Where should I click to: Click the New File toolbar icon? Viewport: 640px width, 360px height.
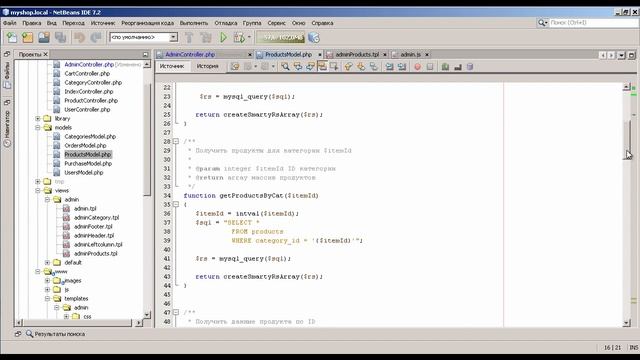click(x=12, y=38)
